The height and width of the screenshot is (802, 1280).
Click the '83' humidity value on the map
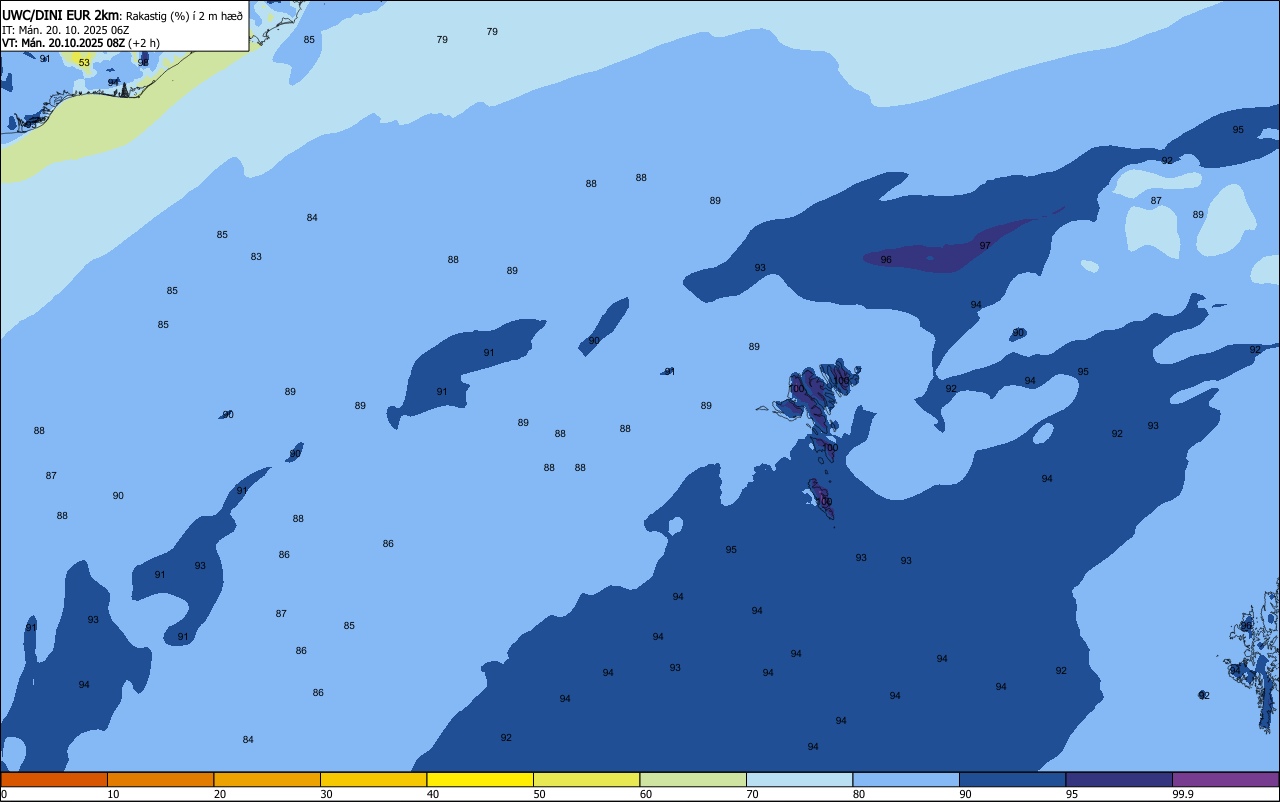[256, 257]
